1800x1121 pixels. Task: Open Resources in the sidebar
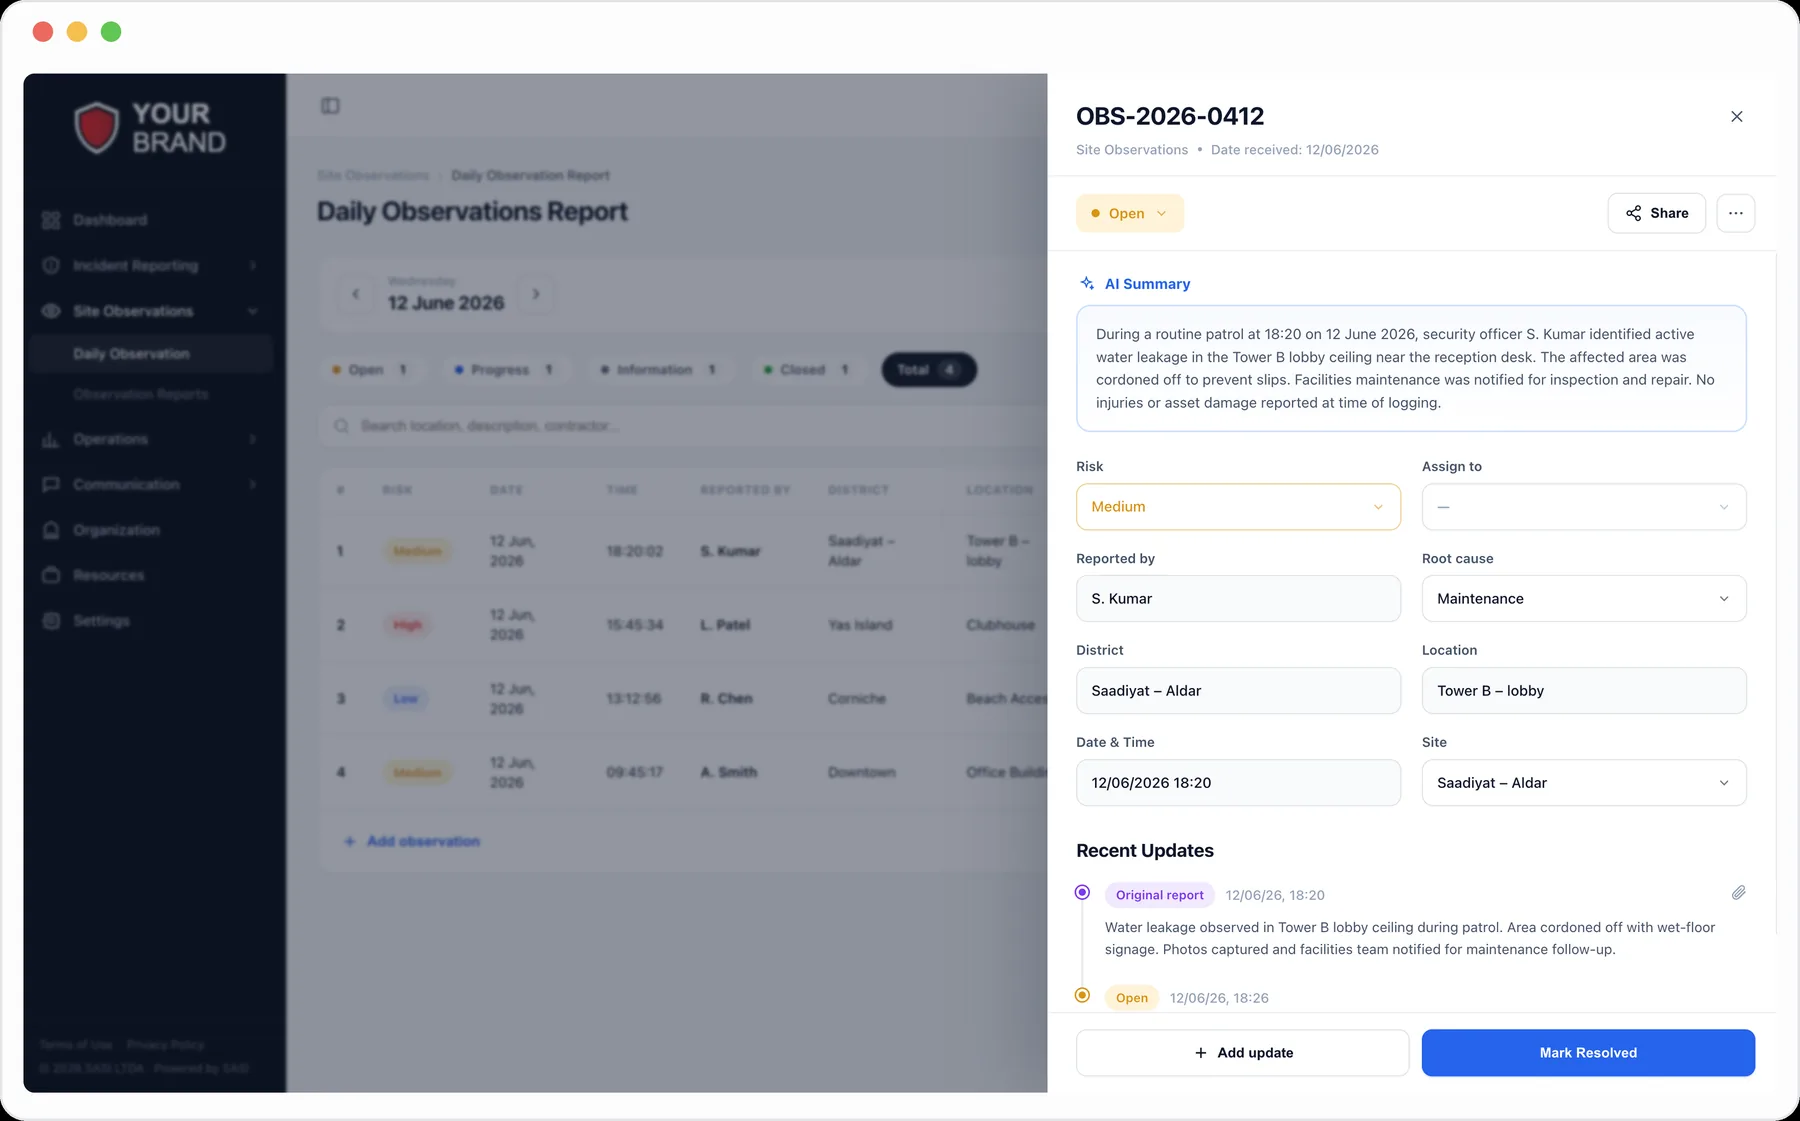[x=150, y=576]
